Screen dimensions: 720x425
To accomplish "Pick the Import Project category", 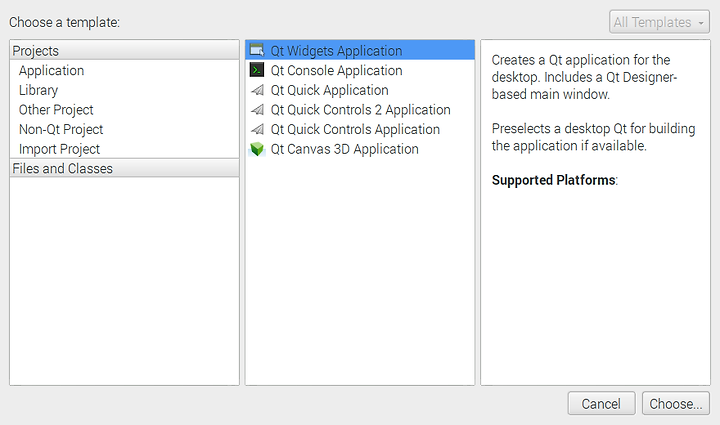I will point(59,149).
